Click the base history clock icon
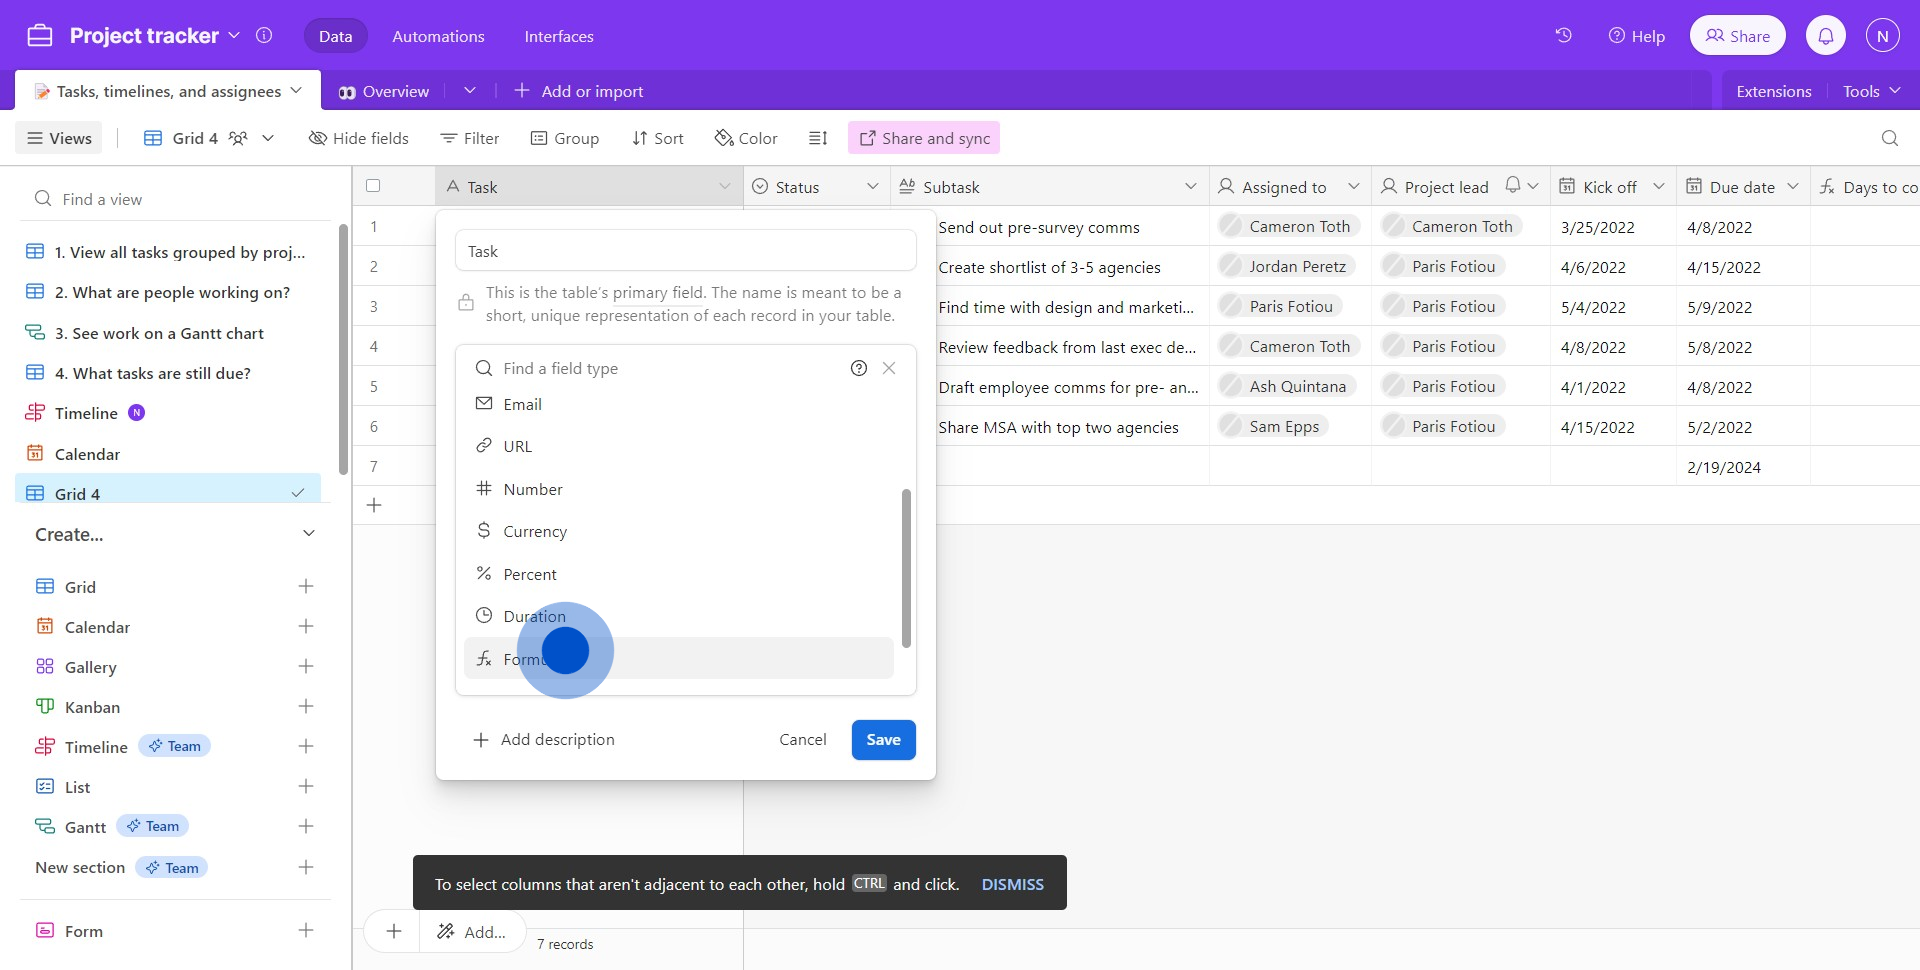This screenshot has height=970, width=1920. (1563, 36)
